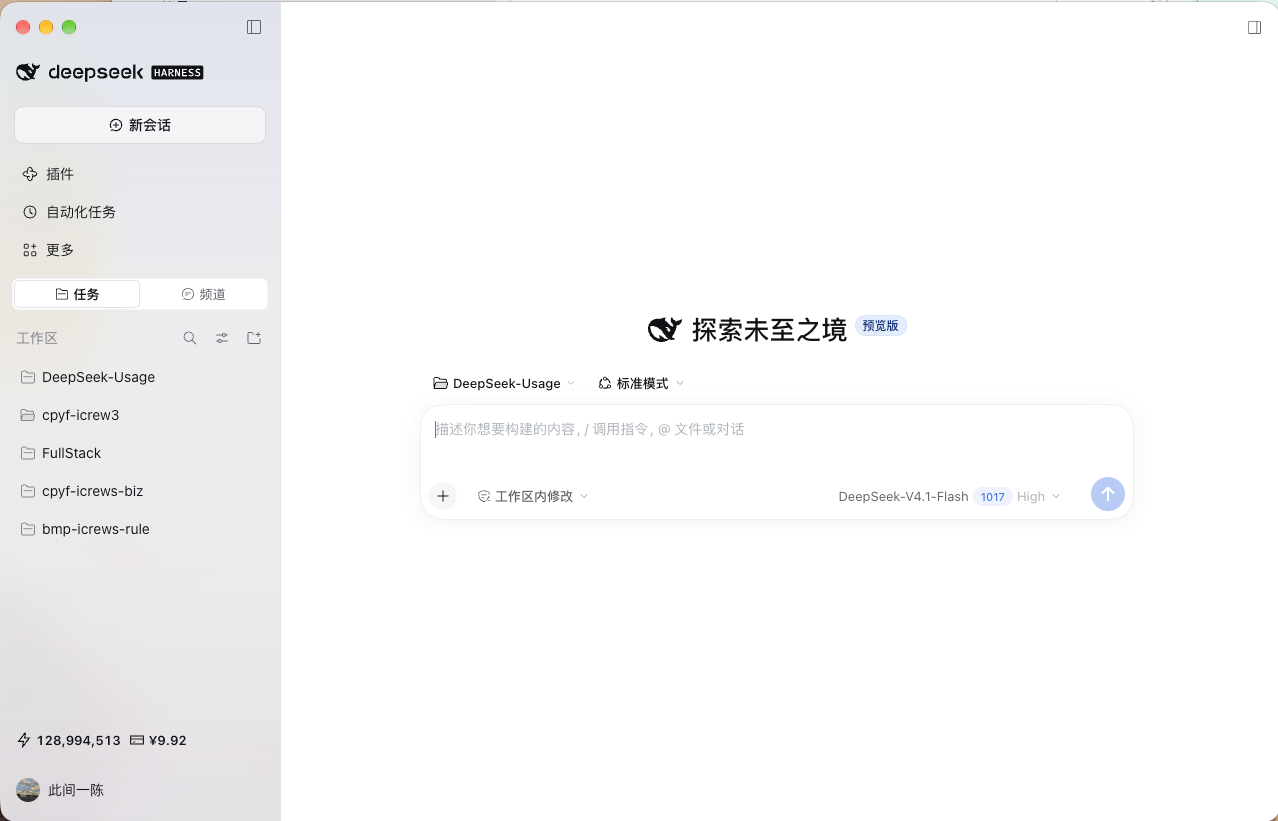Focus the prompt description input field
Screen dimensions: 1278x821
pyautogui.click(x=776, y=429)
